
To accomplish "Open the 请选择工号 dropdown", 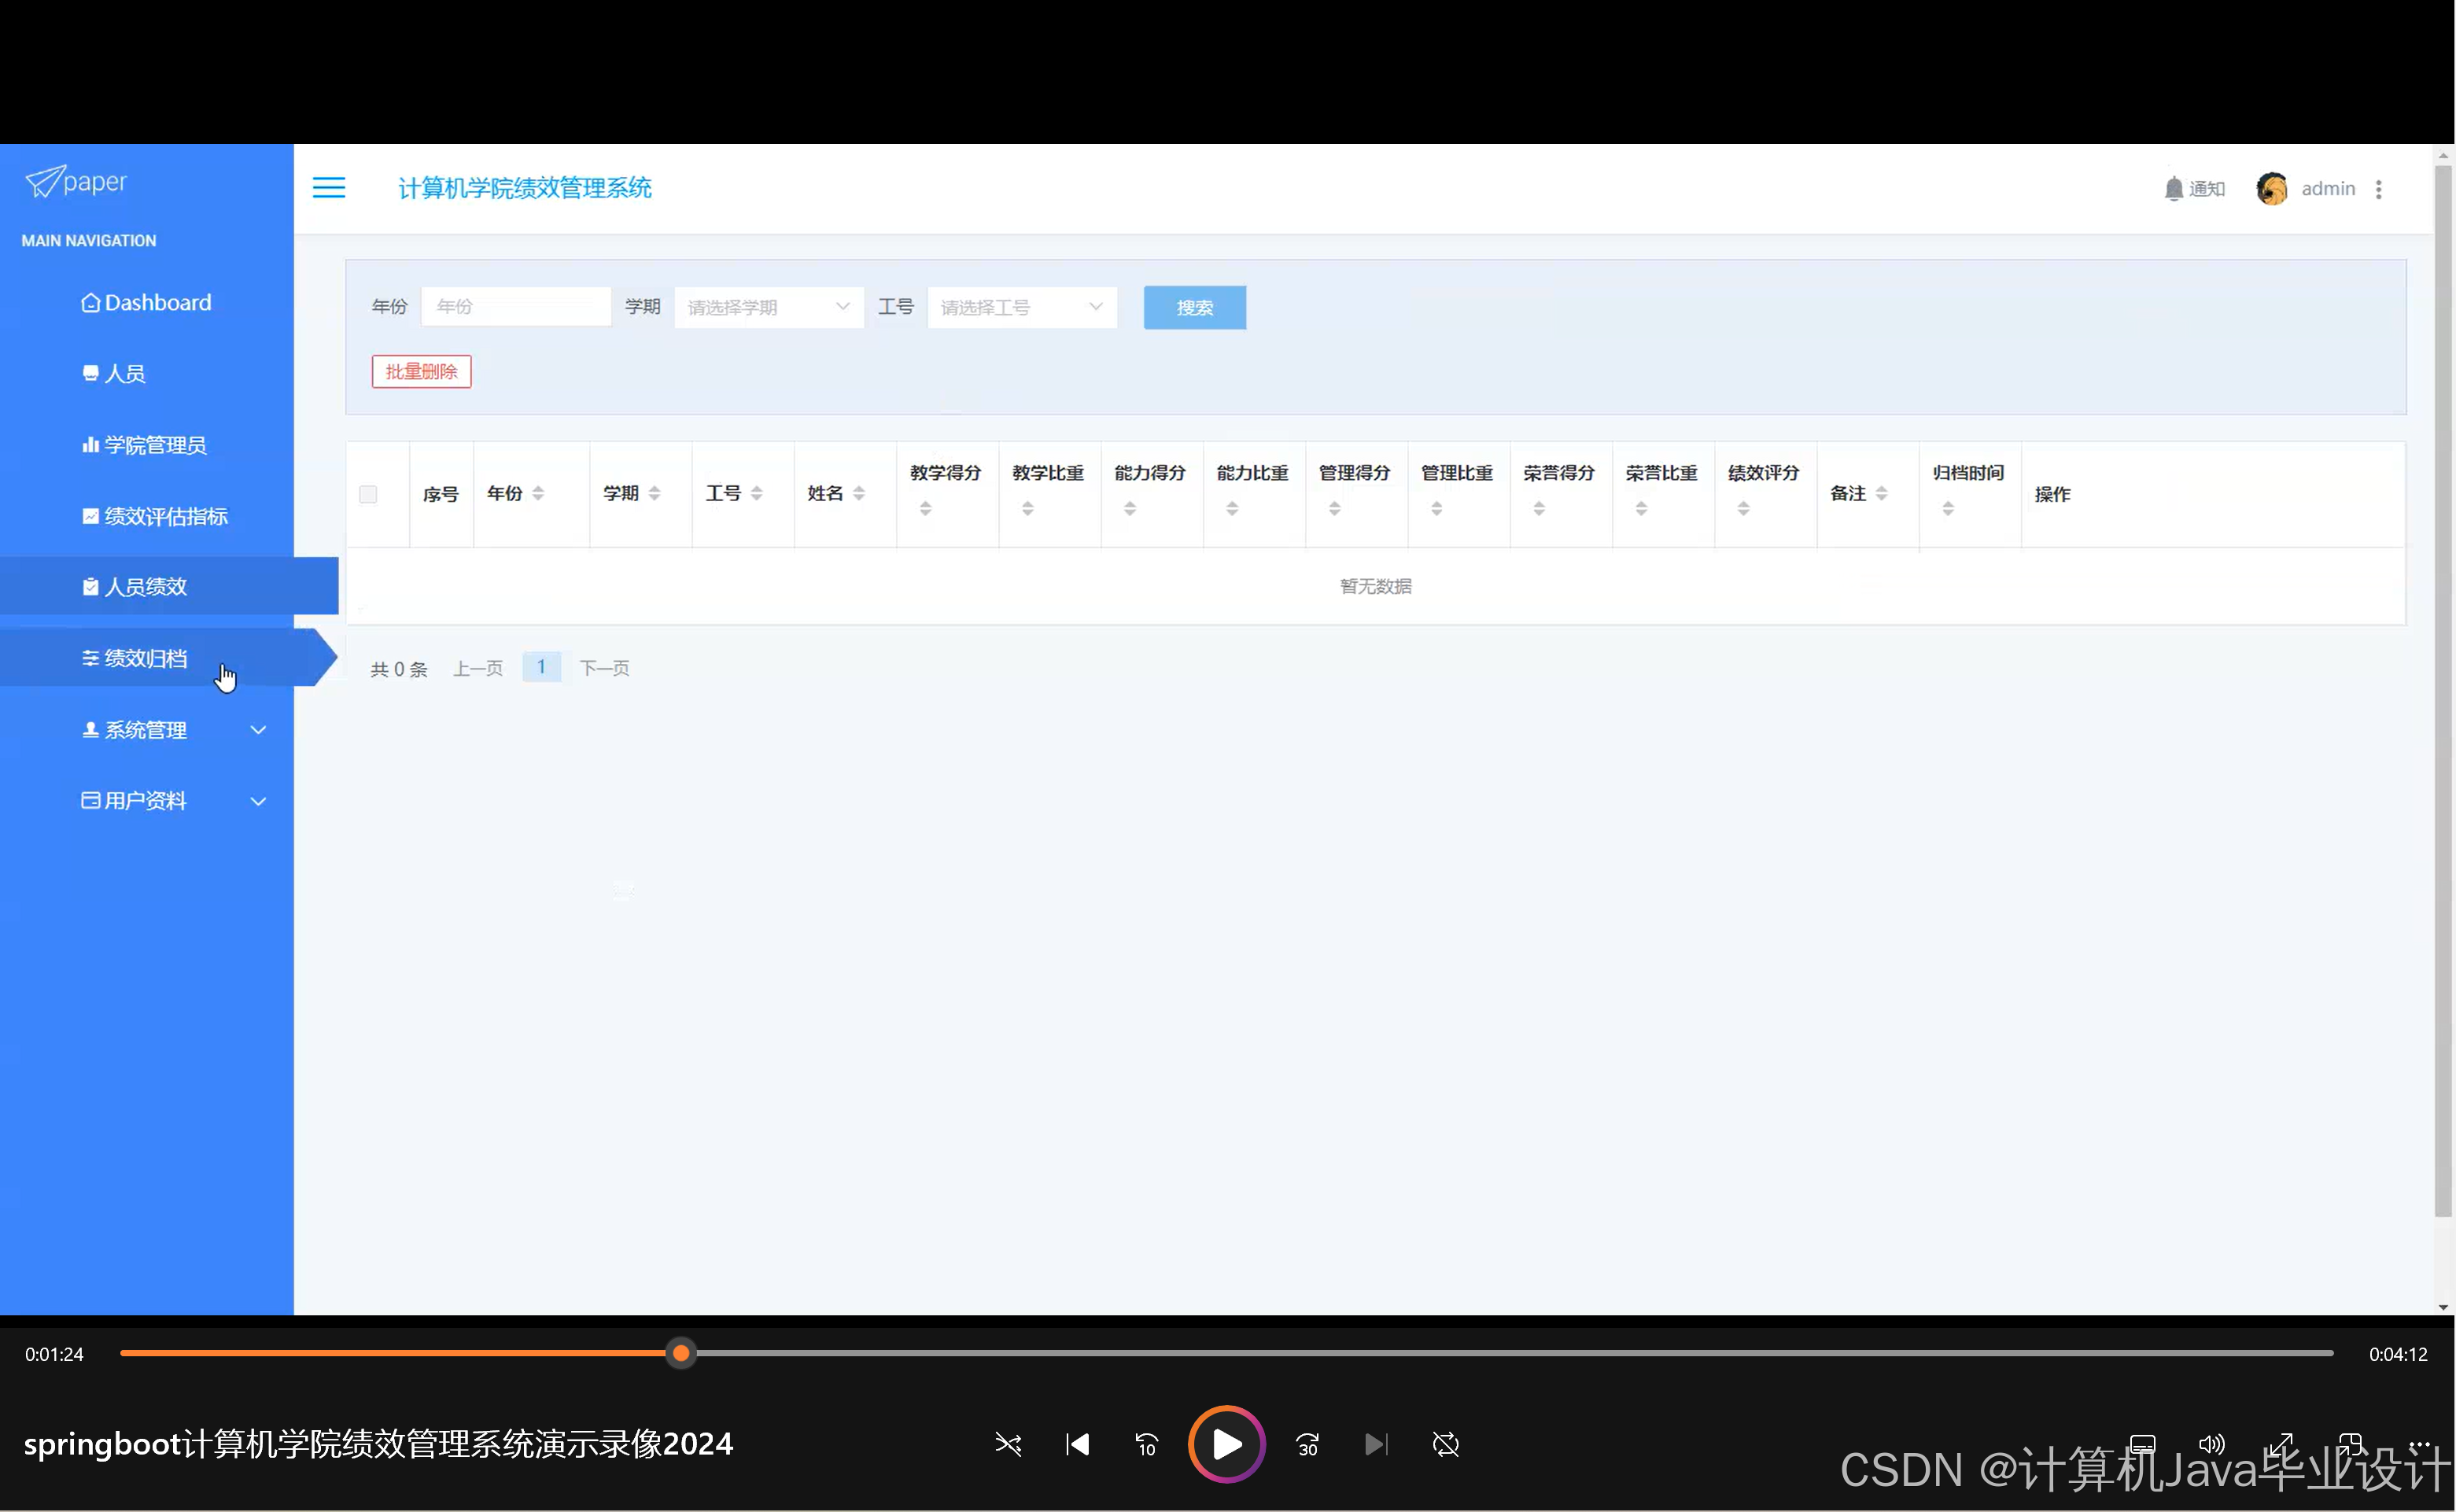I will [x=1022, y=307].
